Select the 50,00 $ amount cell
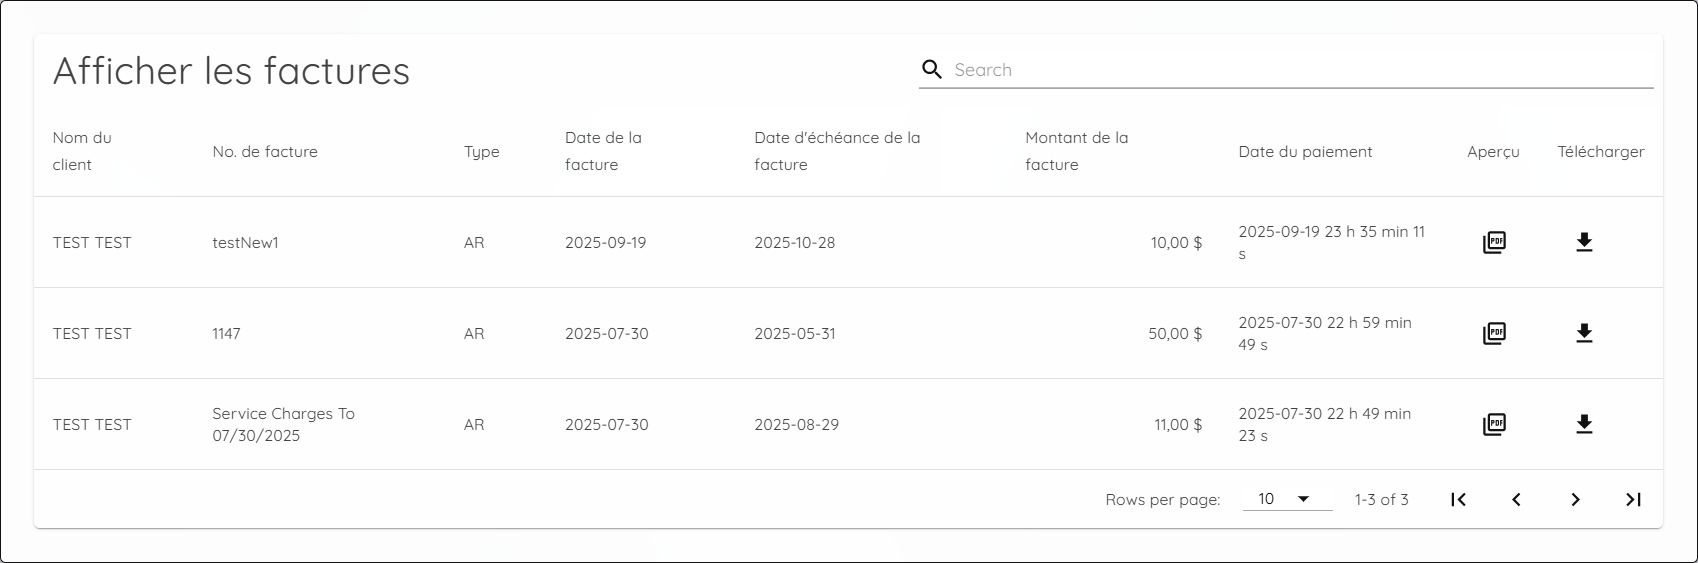The width and height of the screenshot is (1698, 563). coord(1175,334)
